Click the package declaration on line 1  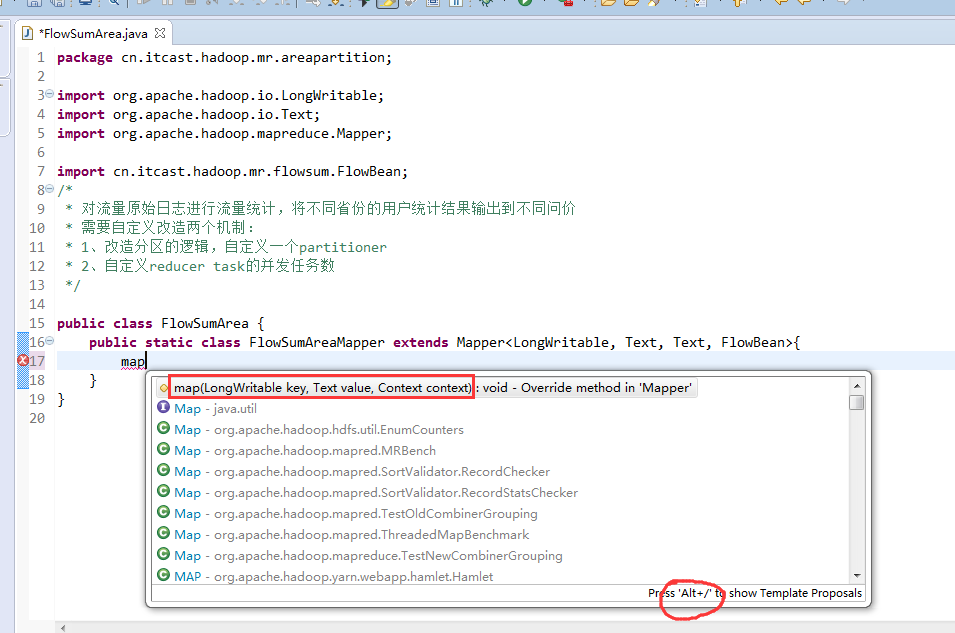(225, 57)
